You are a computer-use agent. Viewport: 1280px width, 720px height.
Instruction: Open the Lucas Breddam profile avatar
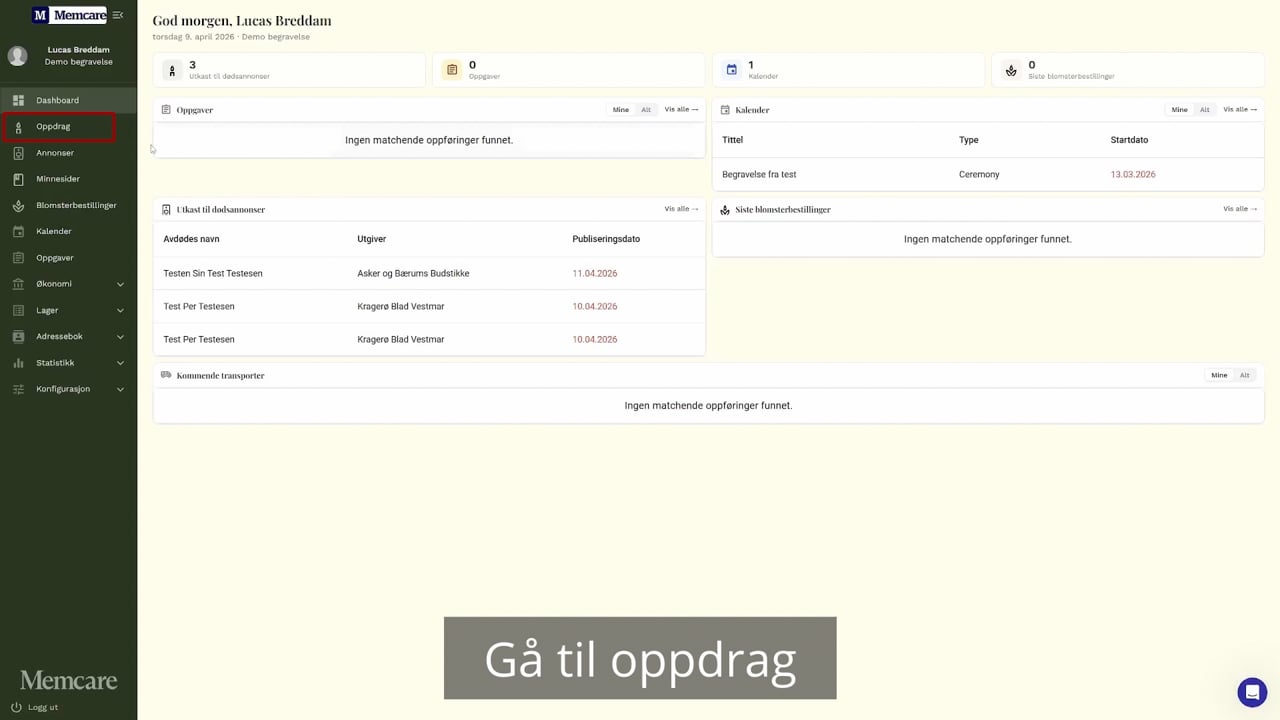[x=17, y=56]
